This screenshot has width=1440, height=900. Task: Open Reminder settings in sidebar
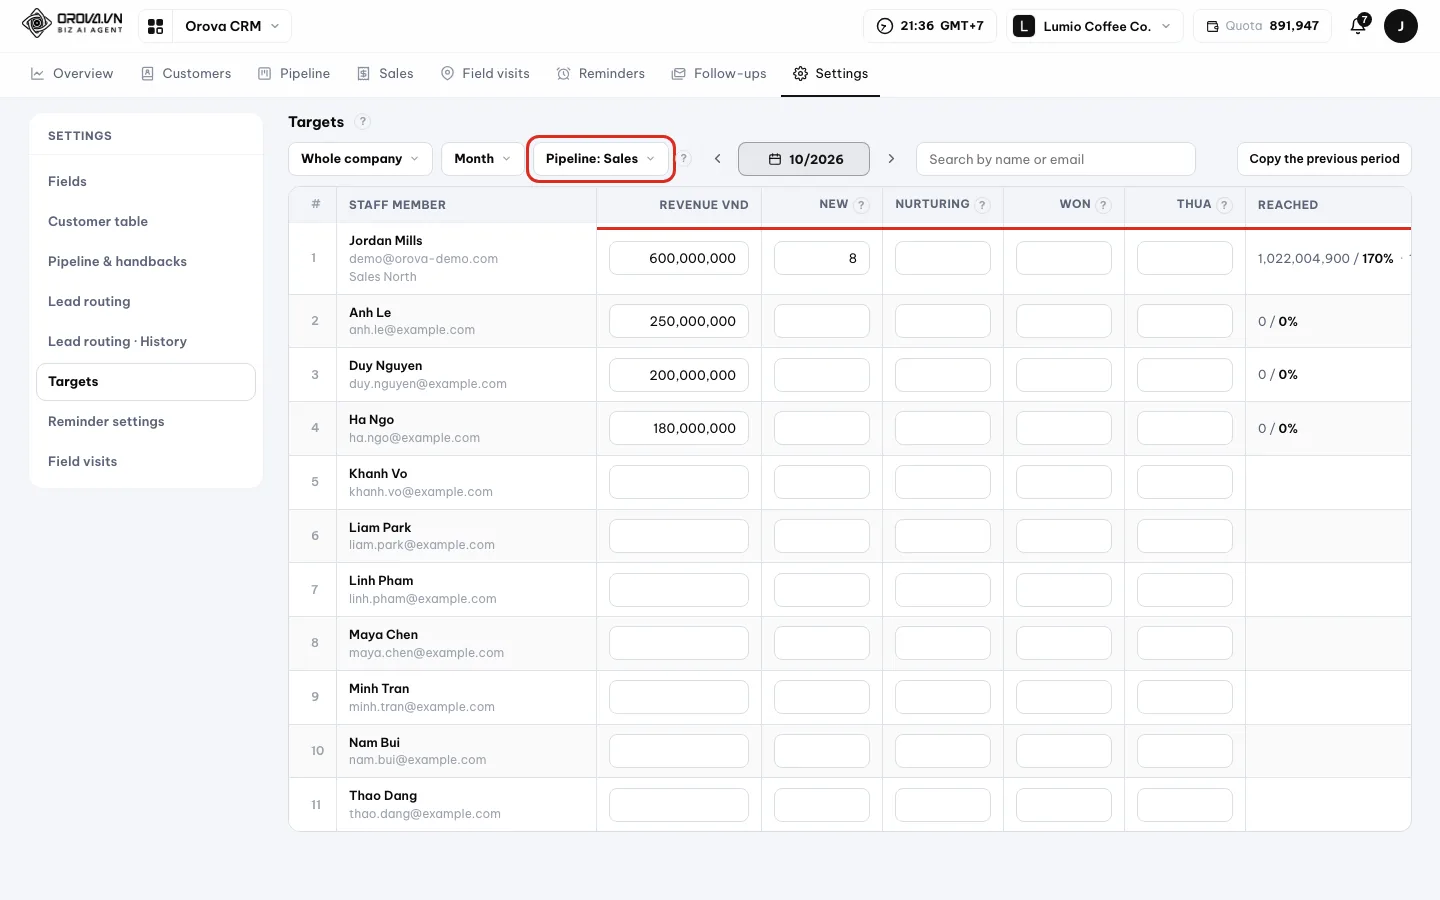146,421
